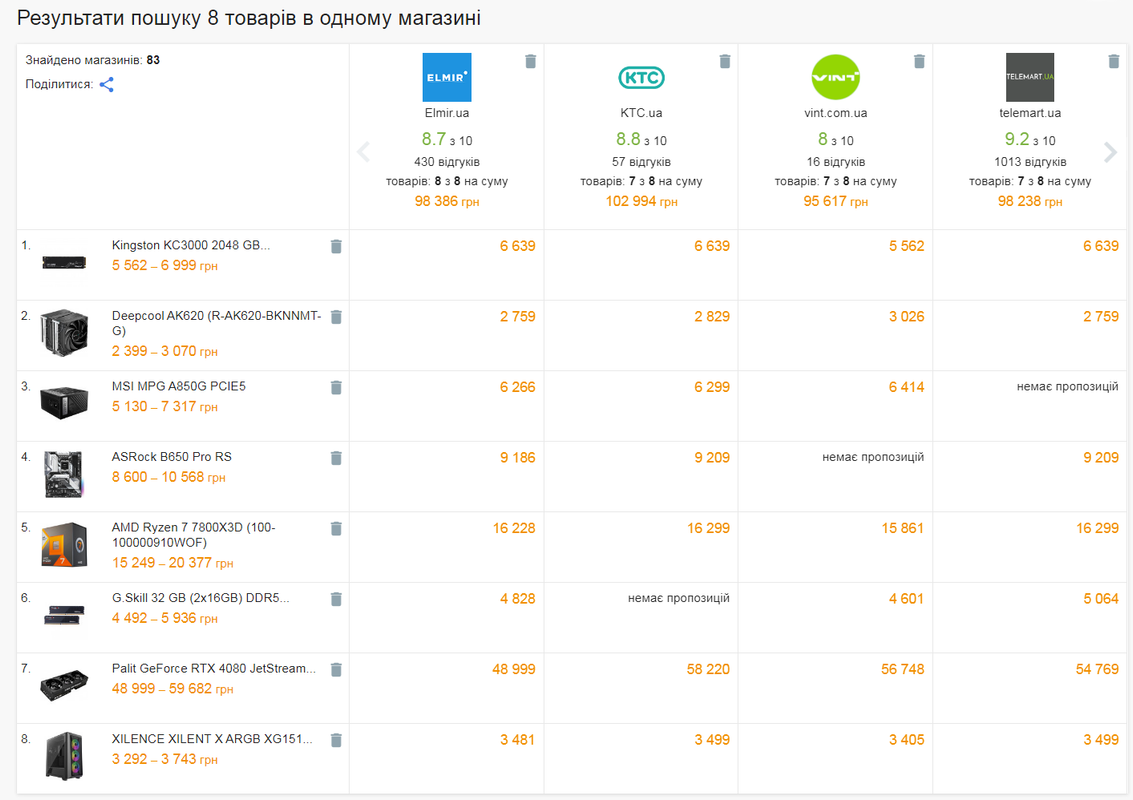Image resolution: width=1133 pixels, height=800 pixels.
Task: Open the 1013 відгуків reviews for telemart.ua
Action: pos(1030,162)
